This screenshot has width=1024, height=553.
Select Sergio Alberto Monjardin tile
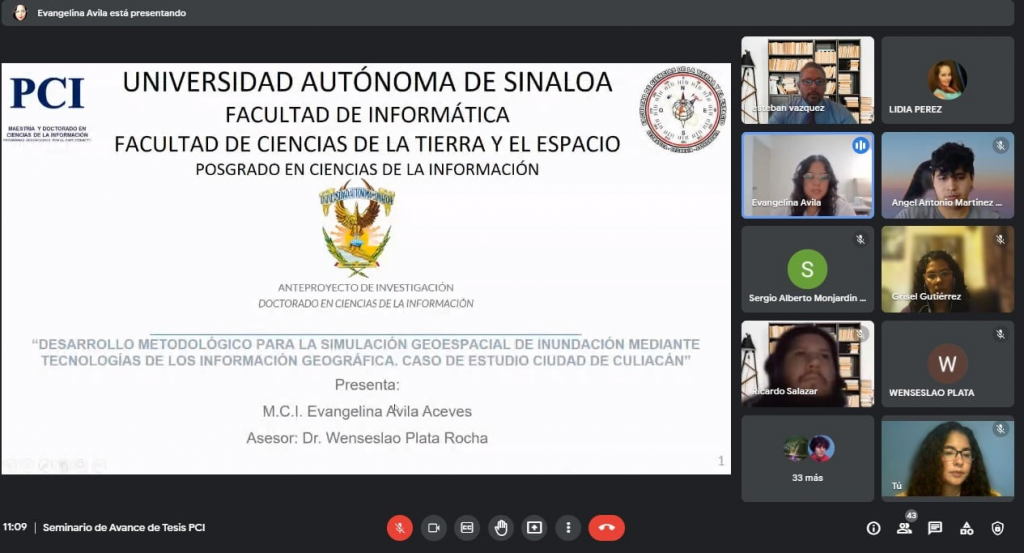click(x=807, y=269)
